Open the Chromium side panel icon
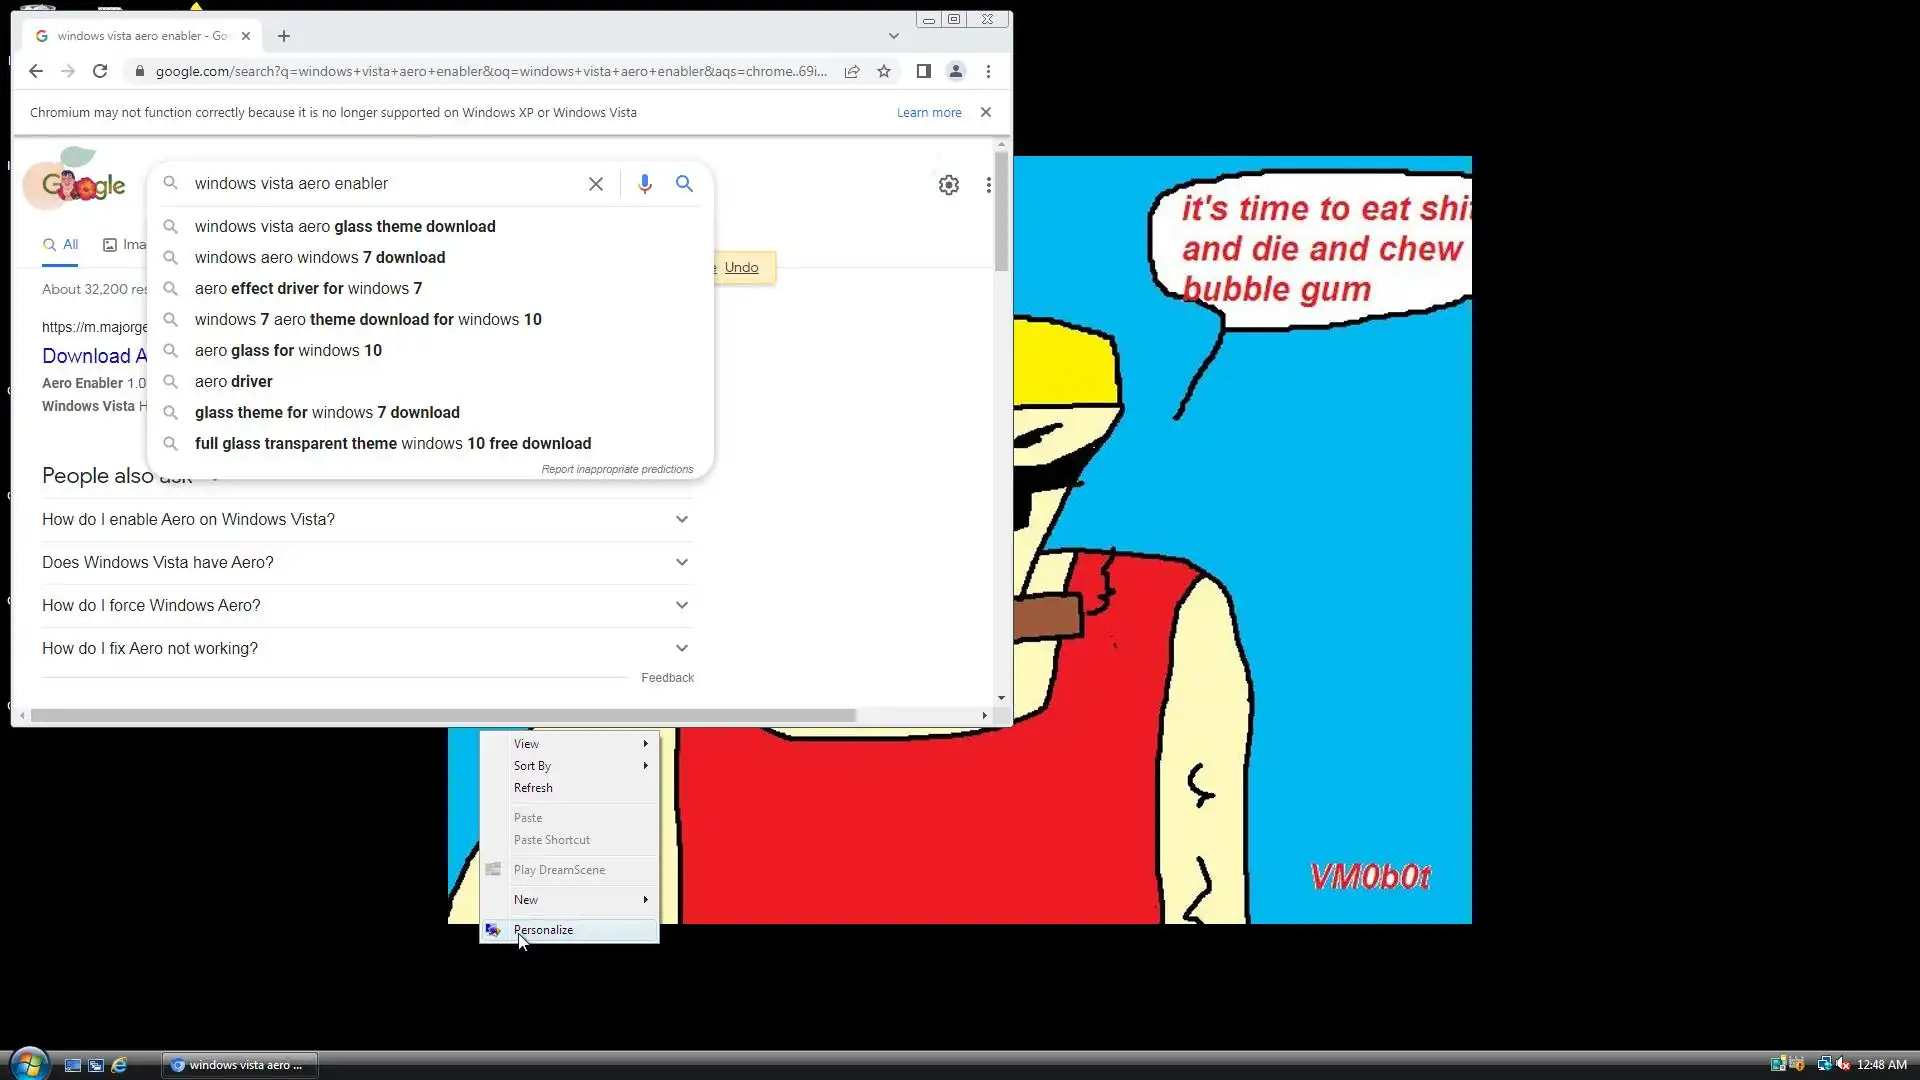Image resolution: width=1920 pixels, height=1080 pixels. [x=924, y=71]
